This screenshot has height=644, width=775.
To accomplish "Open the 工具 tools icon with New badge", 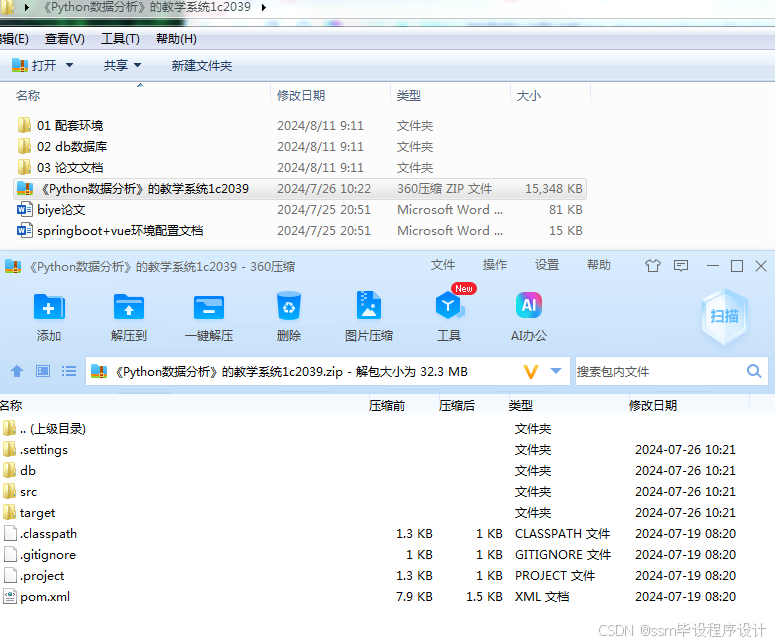I will click(x=450, y=305).
